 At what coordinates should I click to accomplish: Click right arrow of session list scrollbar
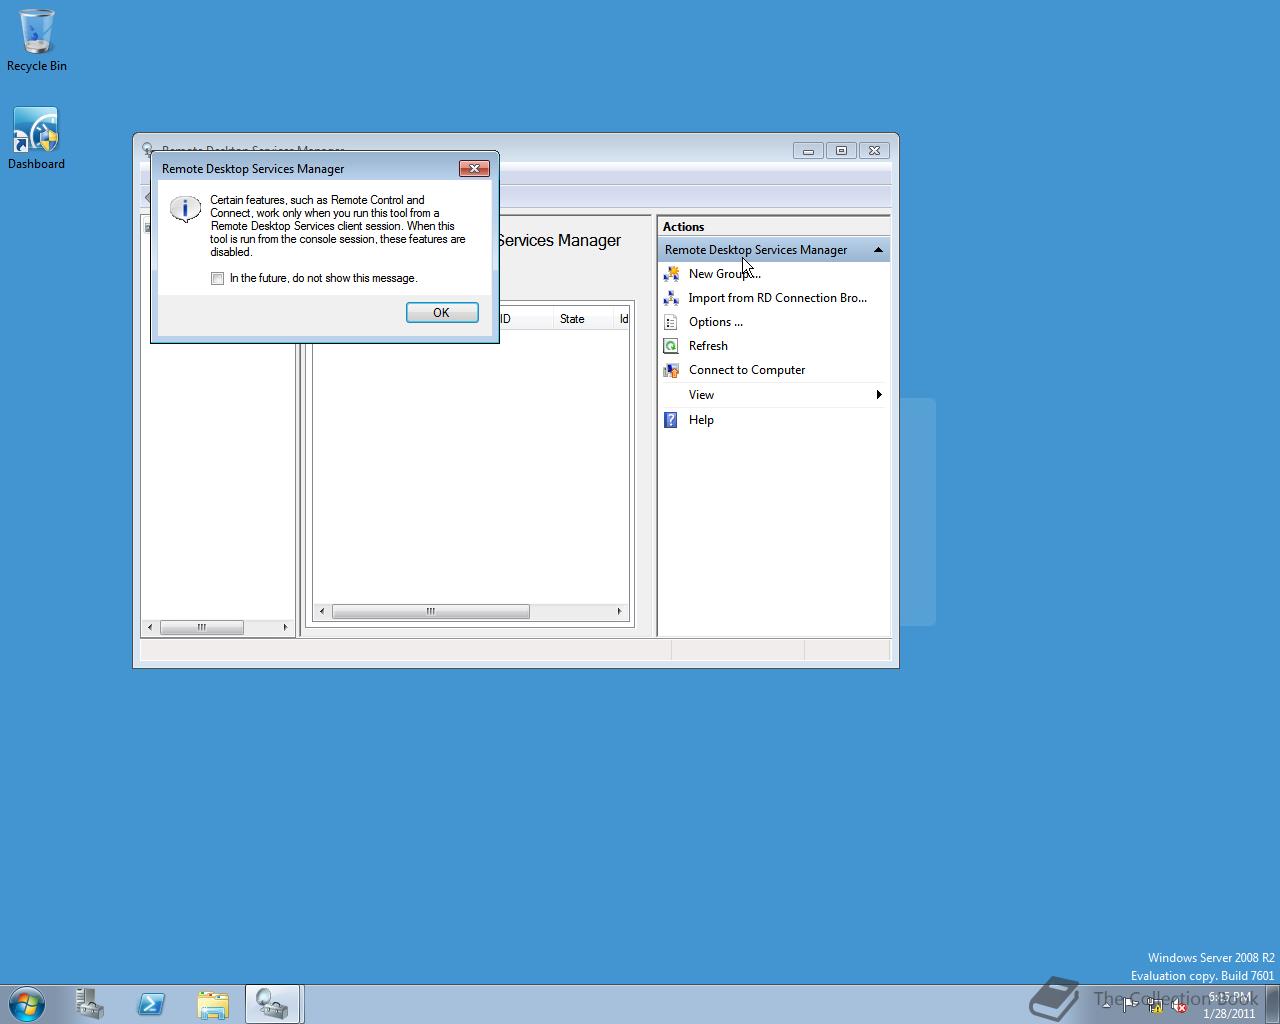tap(619, 612)
